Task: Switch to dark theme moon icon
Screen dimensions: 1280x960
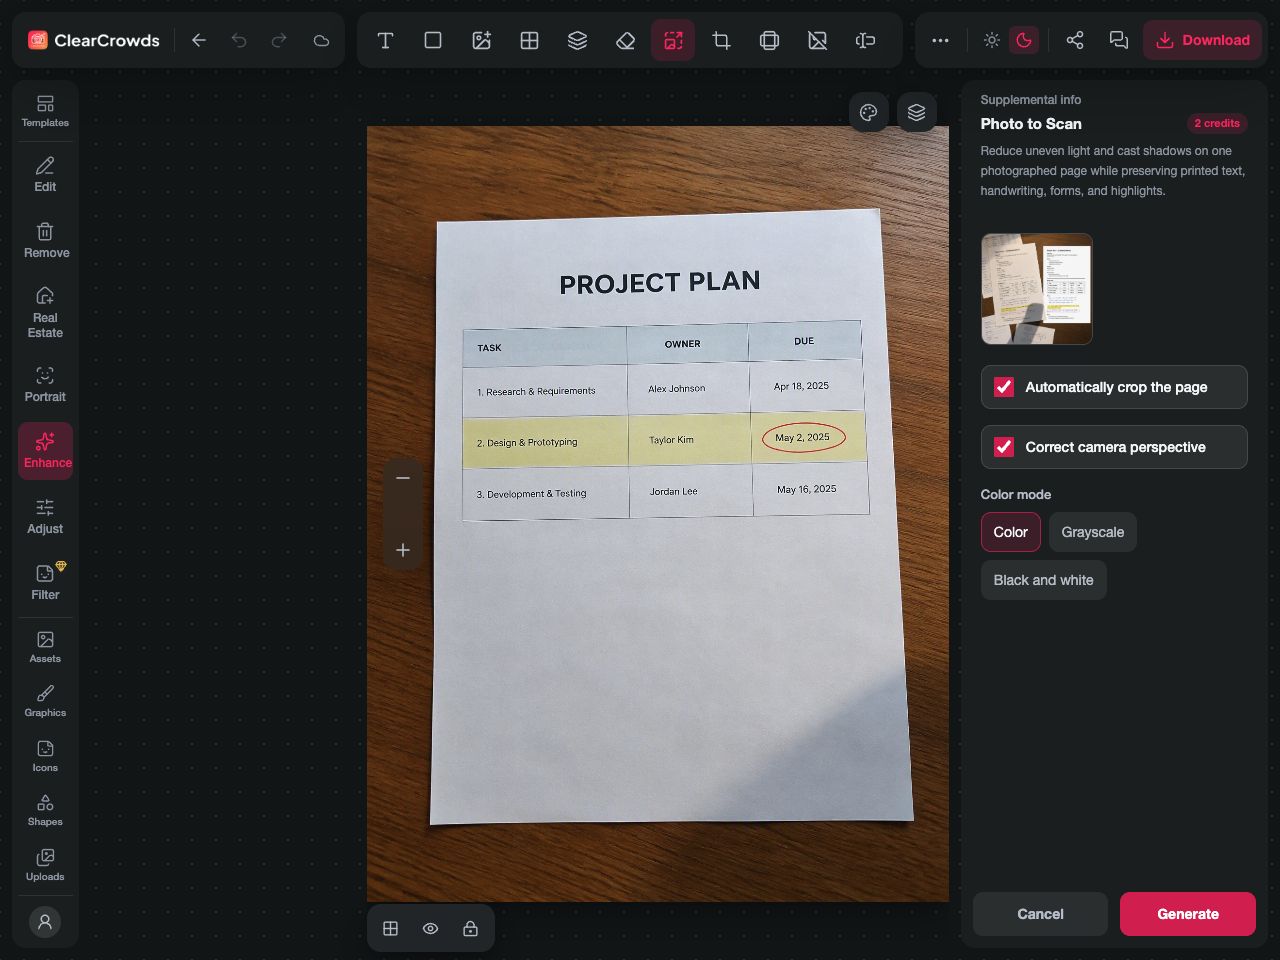Action: coord(1024,40)
